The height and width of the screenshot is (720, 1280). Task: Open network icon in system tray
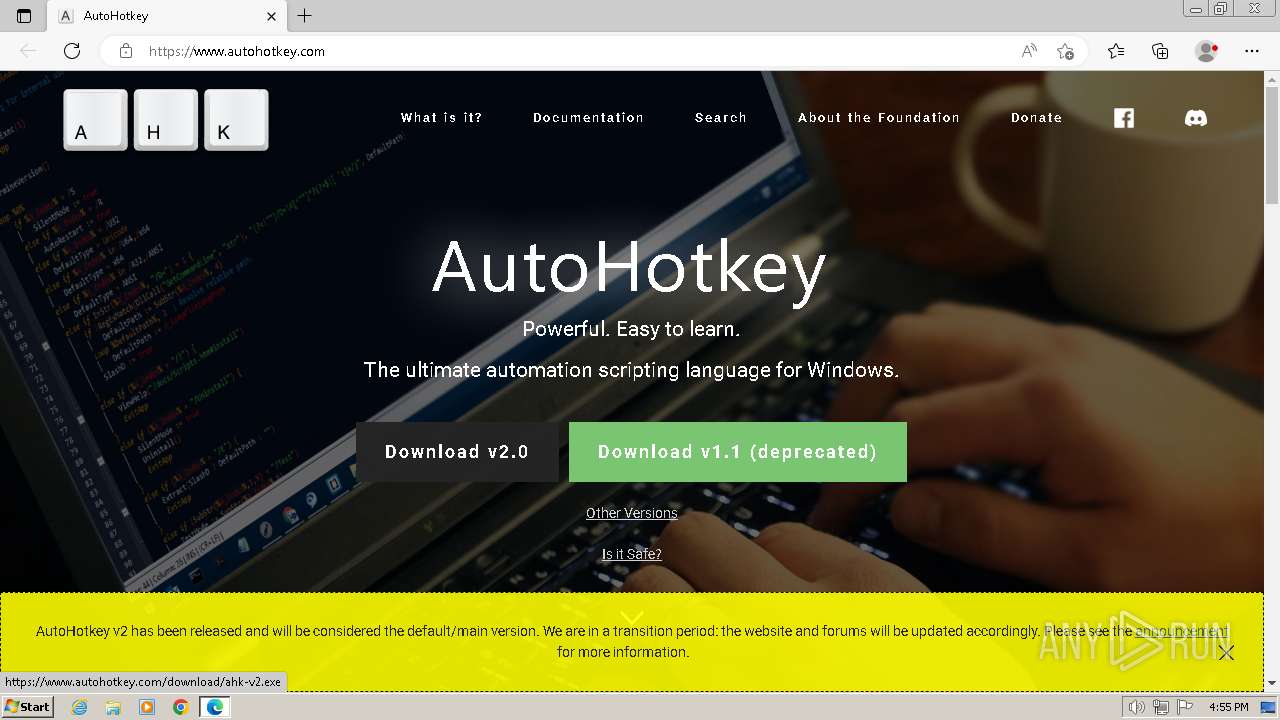[1160, 707]
